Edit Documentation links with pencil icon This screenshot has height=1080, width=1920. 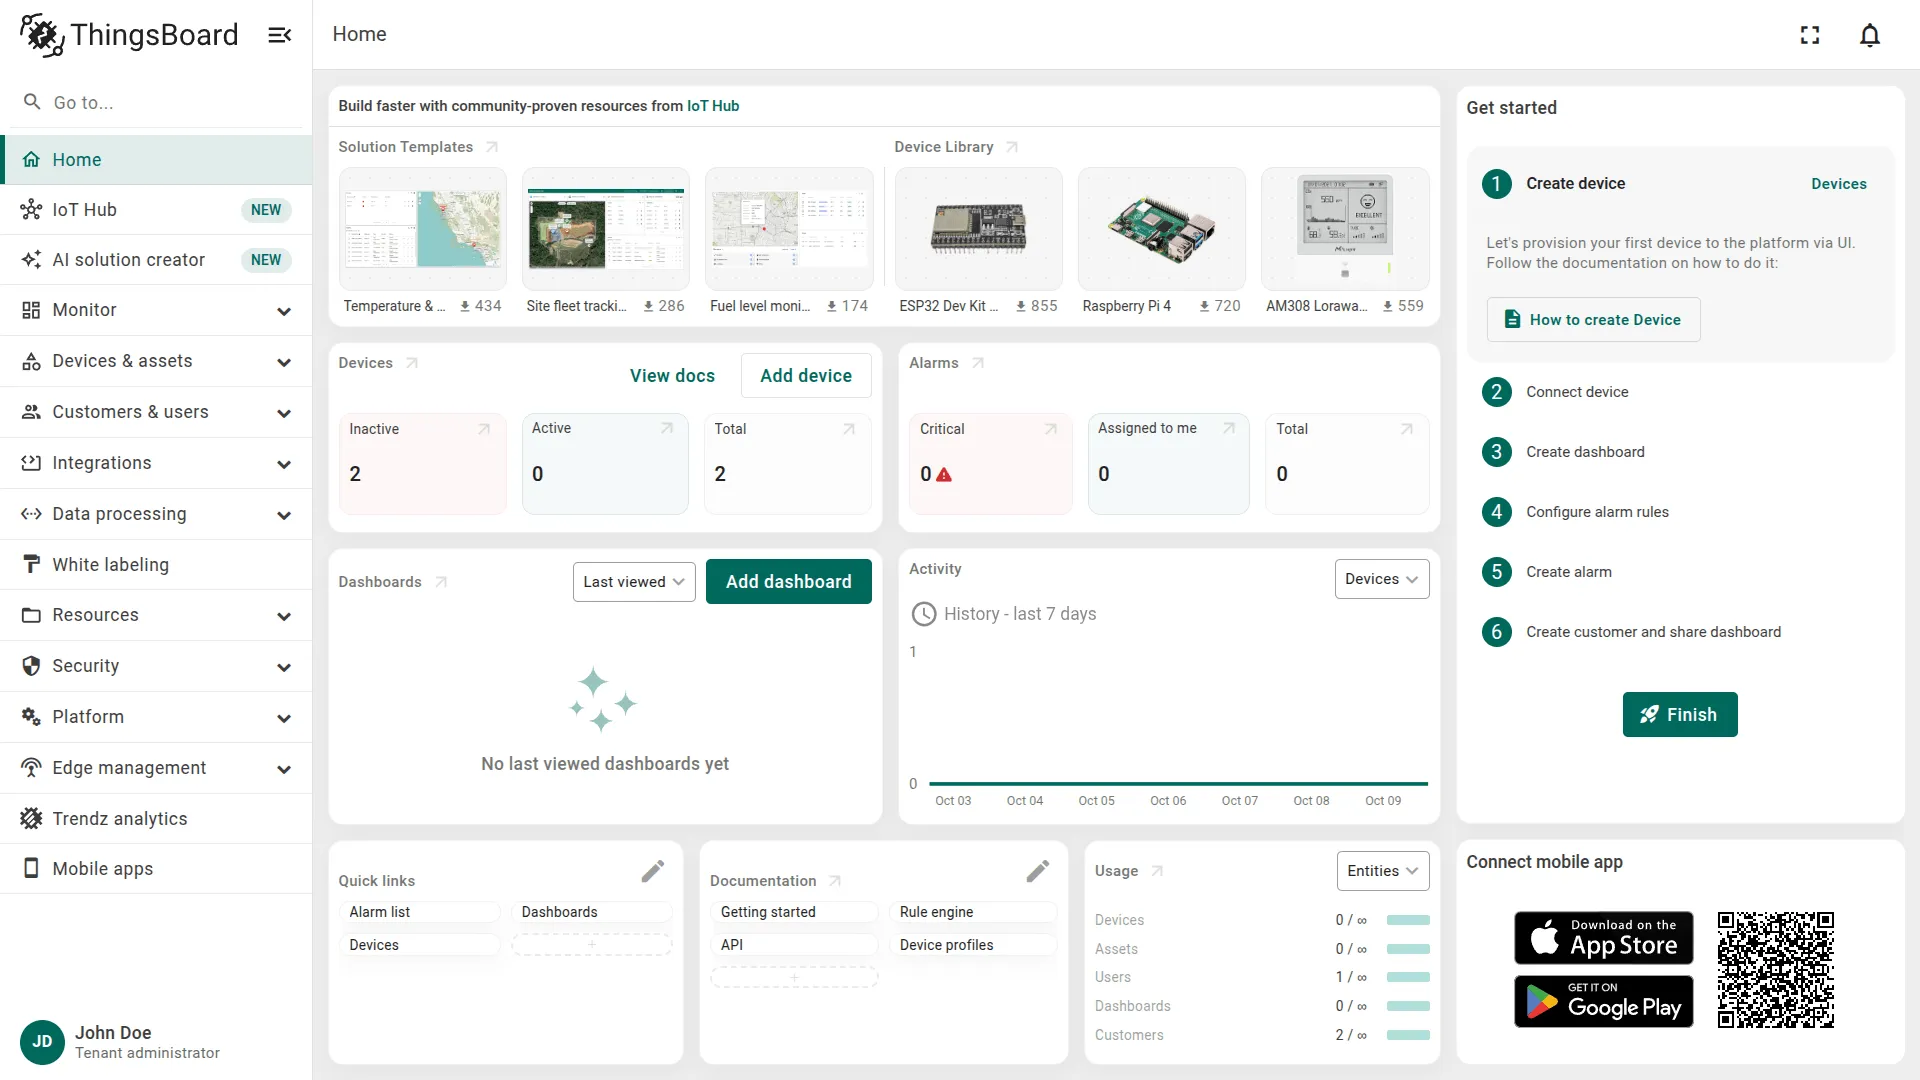coord(1038,872)
